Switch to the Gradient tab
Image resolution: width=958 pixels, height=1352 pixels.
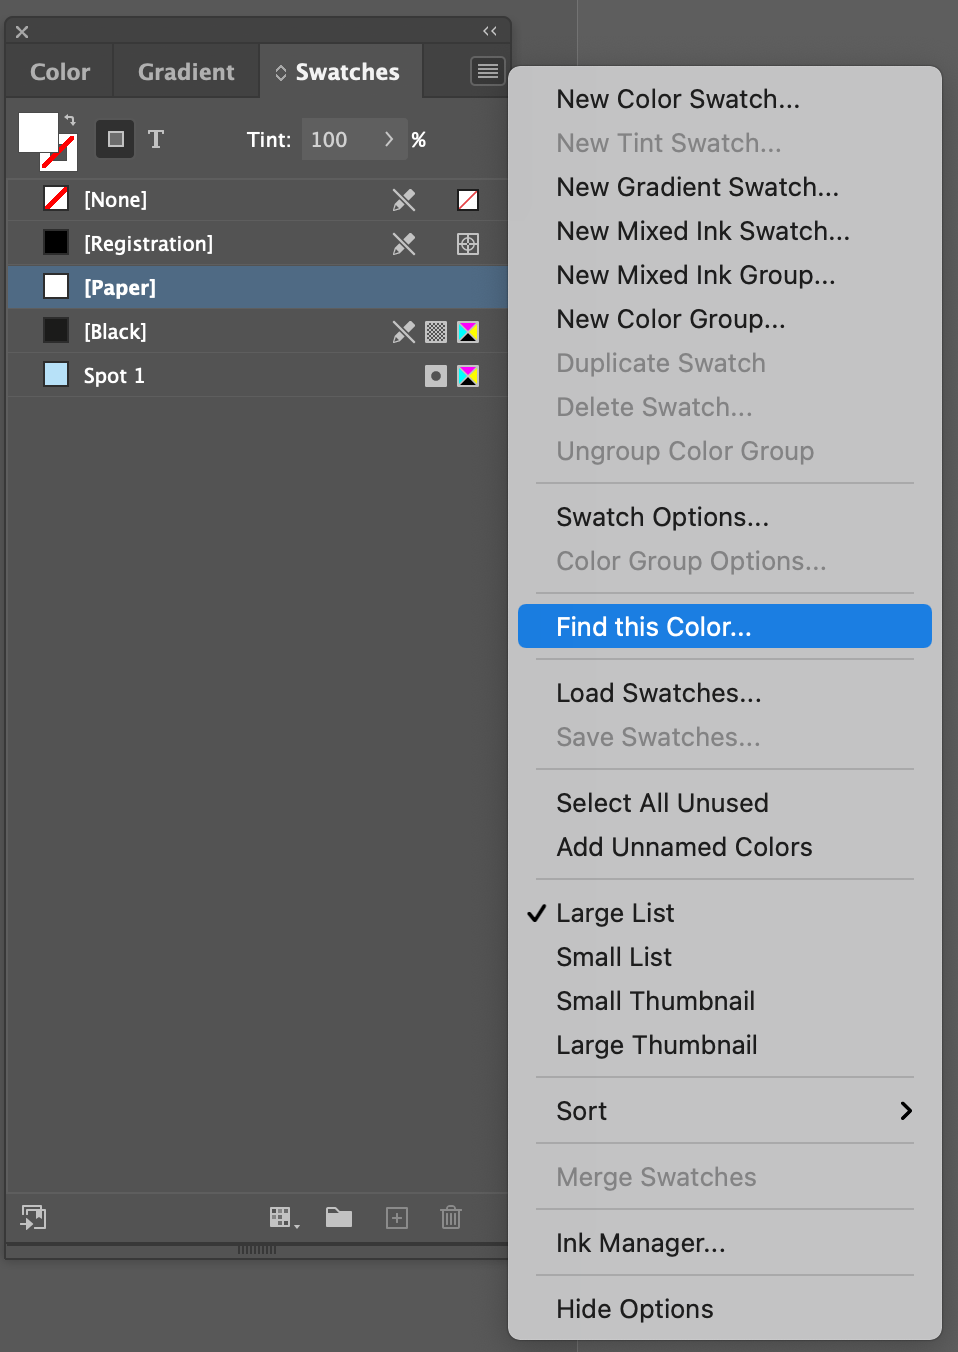pos(184,71)
